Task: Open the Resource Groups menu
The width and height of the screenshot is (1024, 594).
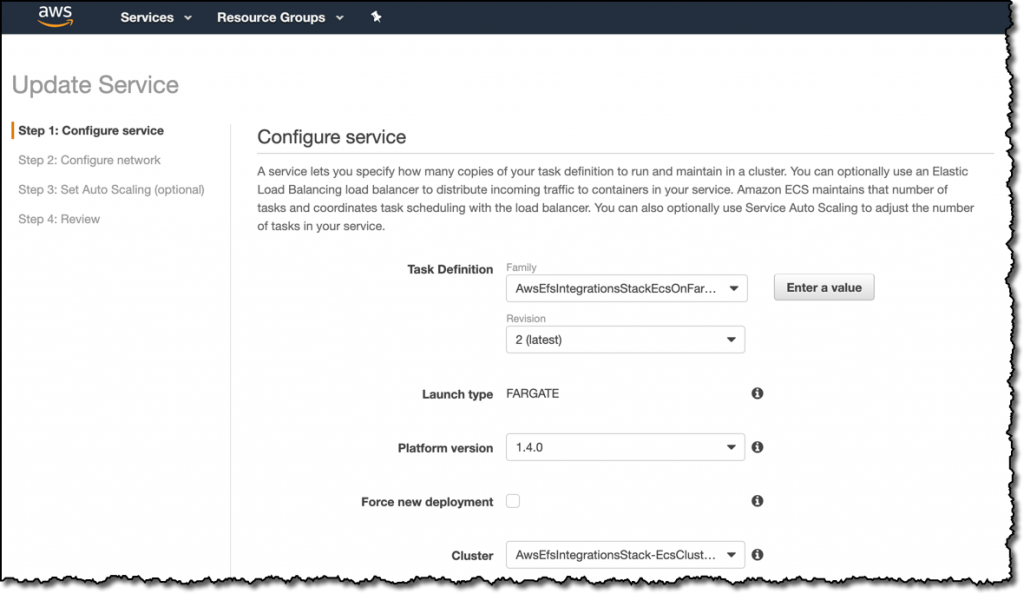Action: (x=280, y=18)
